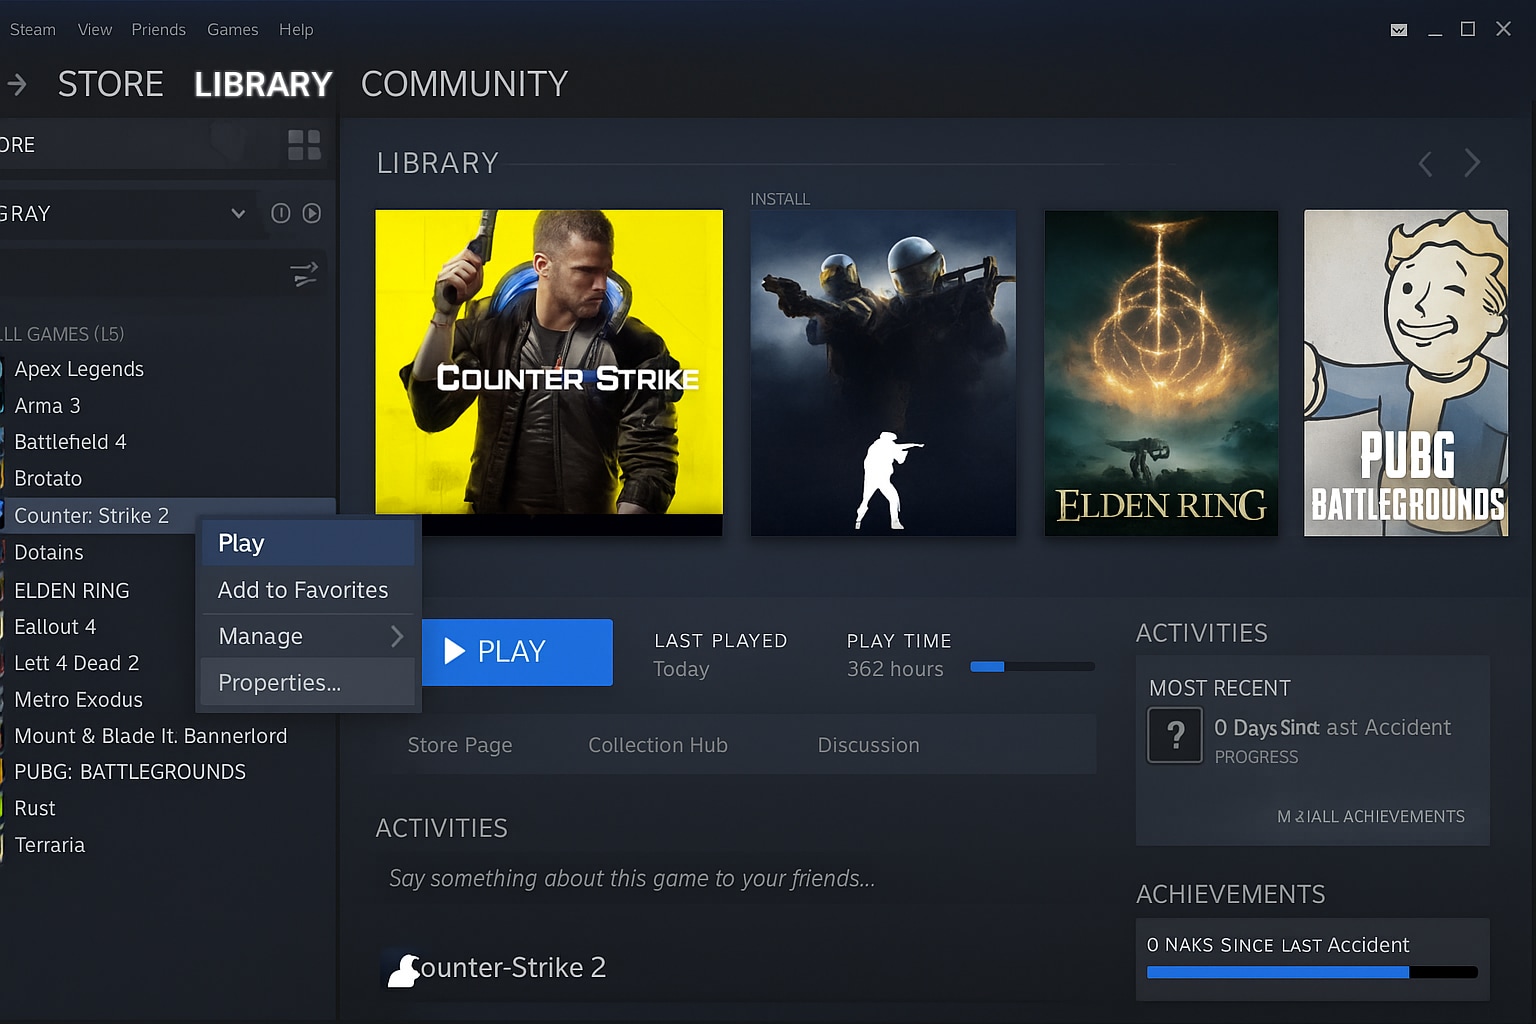
Task: Open the ALL ACHIEVEMENTS link
Action: click(1371, 817)
